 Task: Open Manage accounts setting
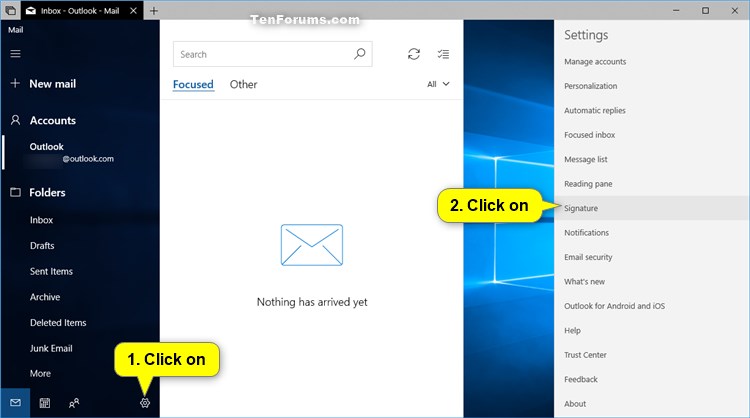click(x=652, y=62)
